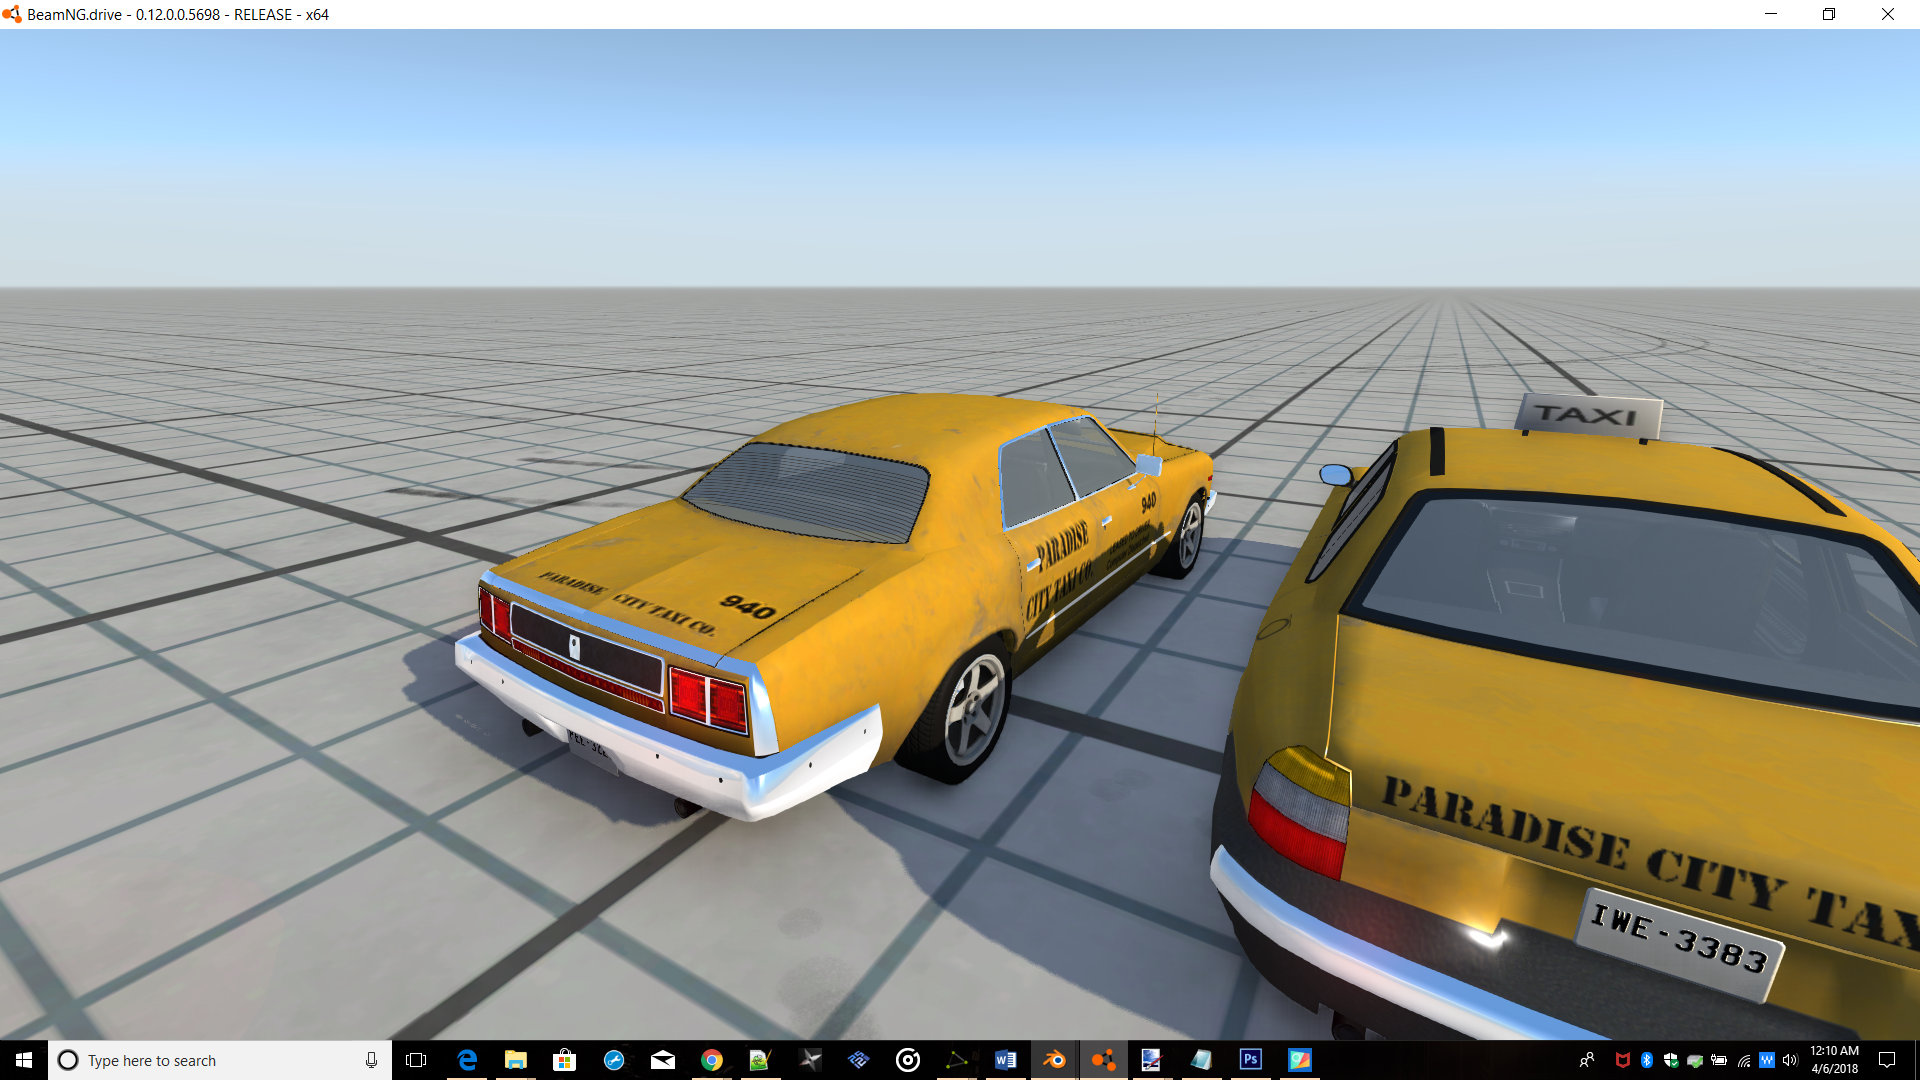Open the paint-style image editor on the taskbar
This screenshot has width=1920, height=1080.
pos(1152,1060)
